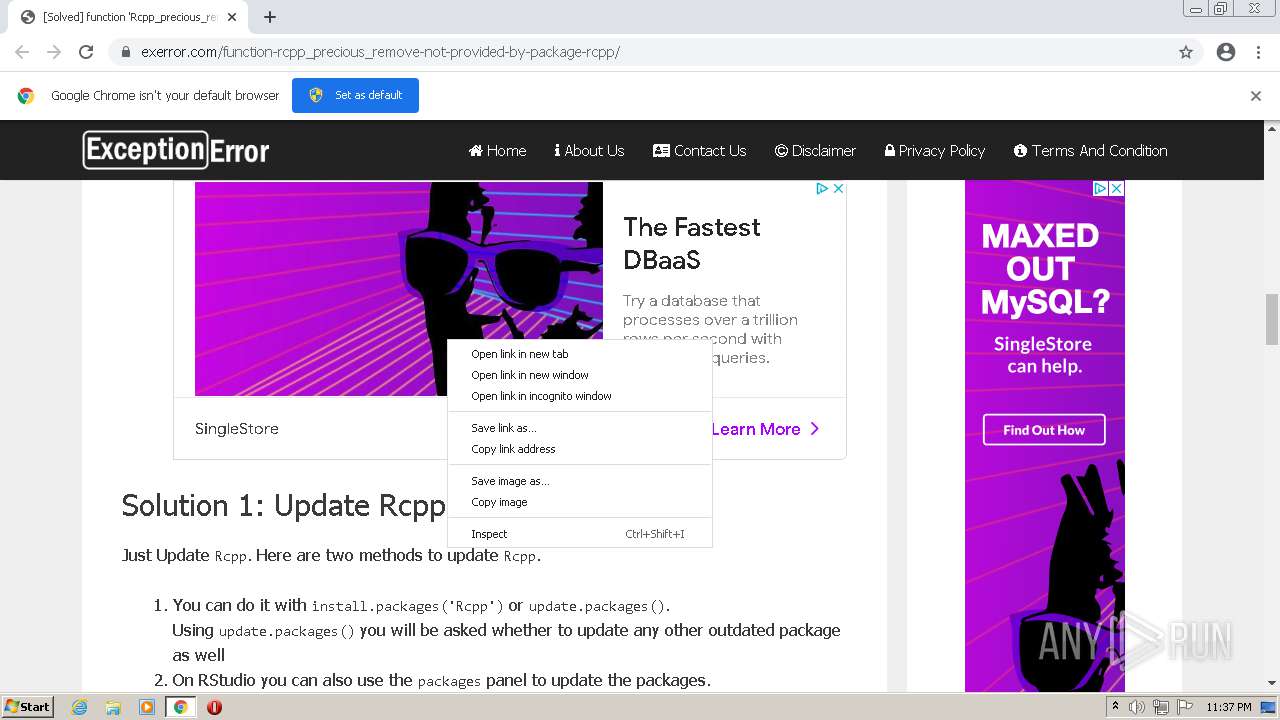Open Chrome's three-dot menu
The image size is (1280, 720).
point(1258,52)
